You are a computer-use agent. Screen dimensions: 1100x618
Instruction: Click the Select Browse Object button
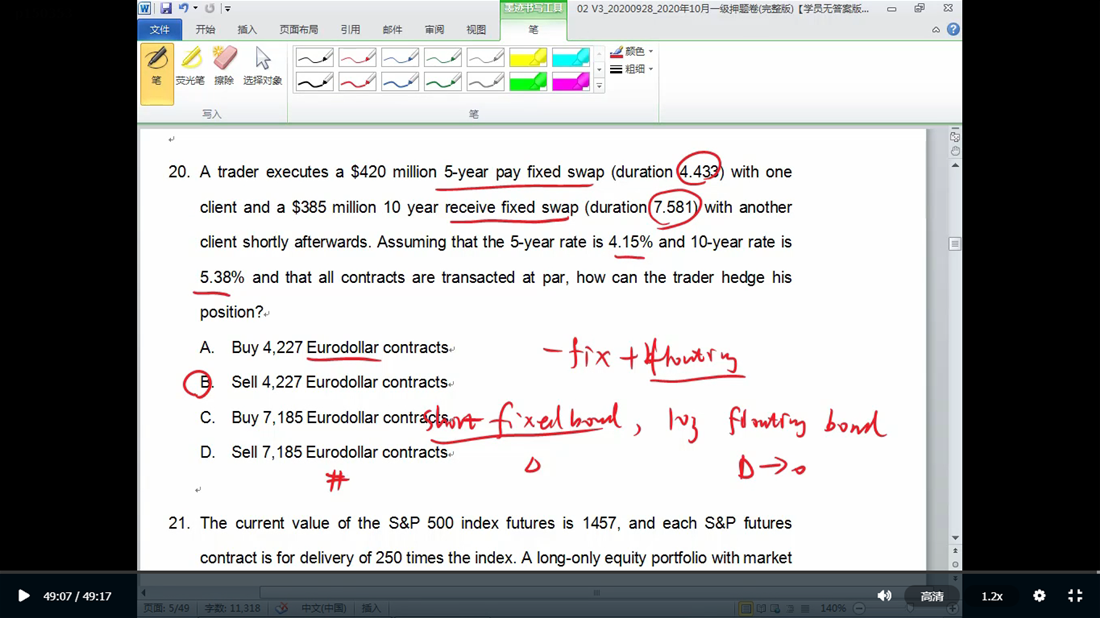pyautogui.click(x=955, y=564)
